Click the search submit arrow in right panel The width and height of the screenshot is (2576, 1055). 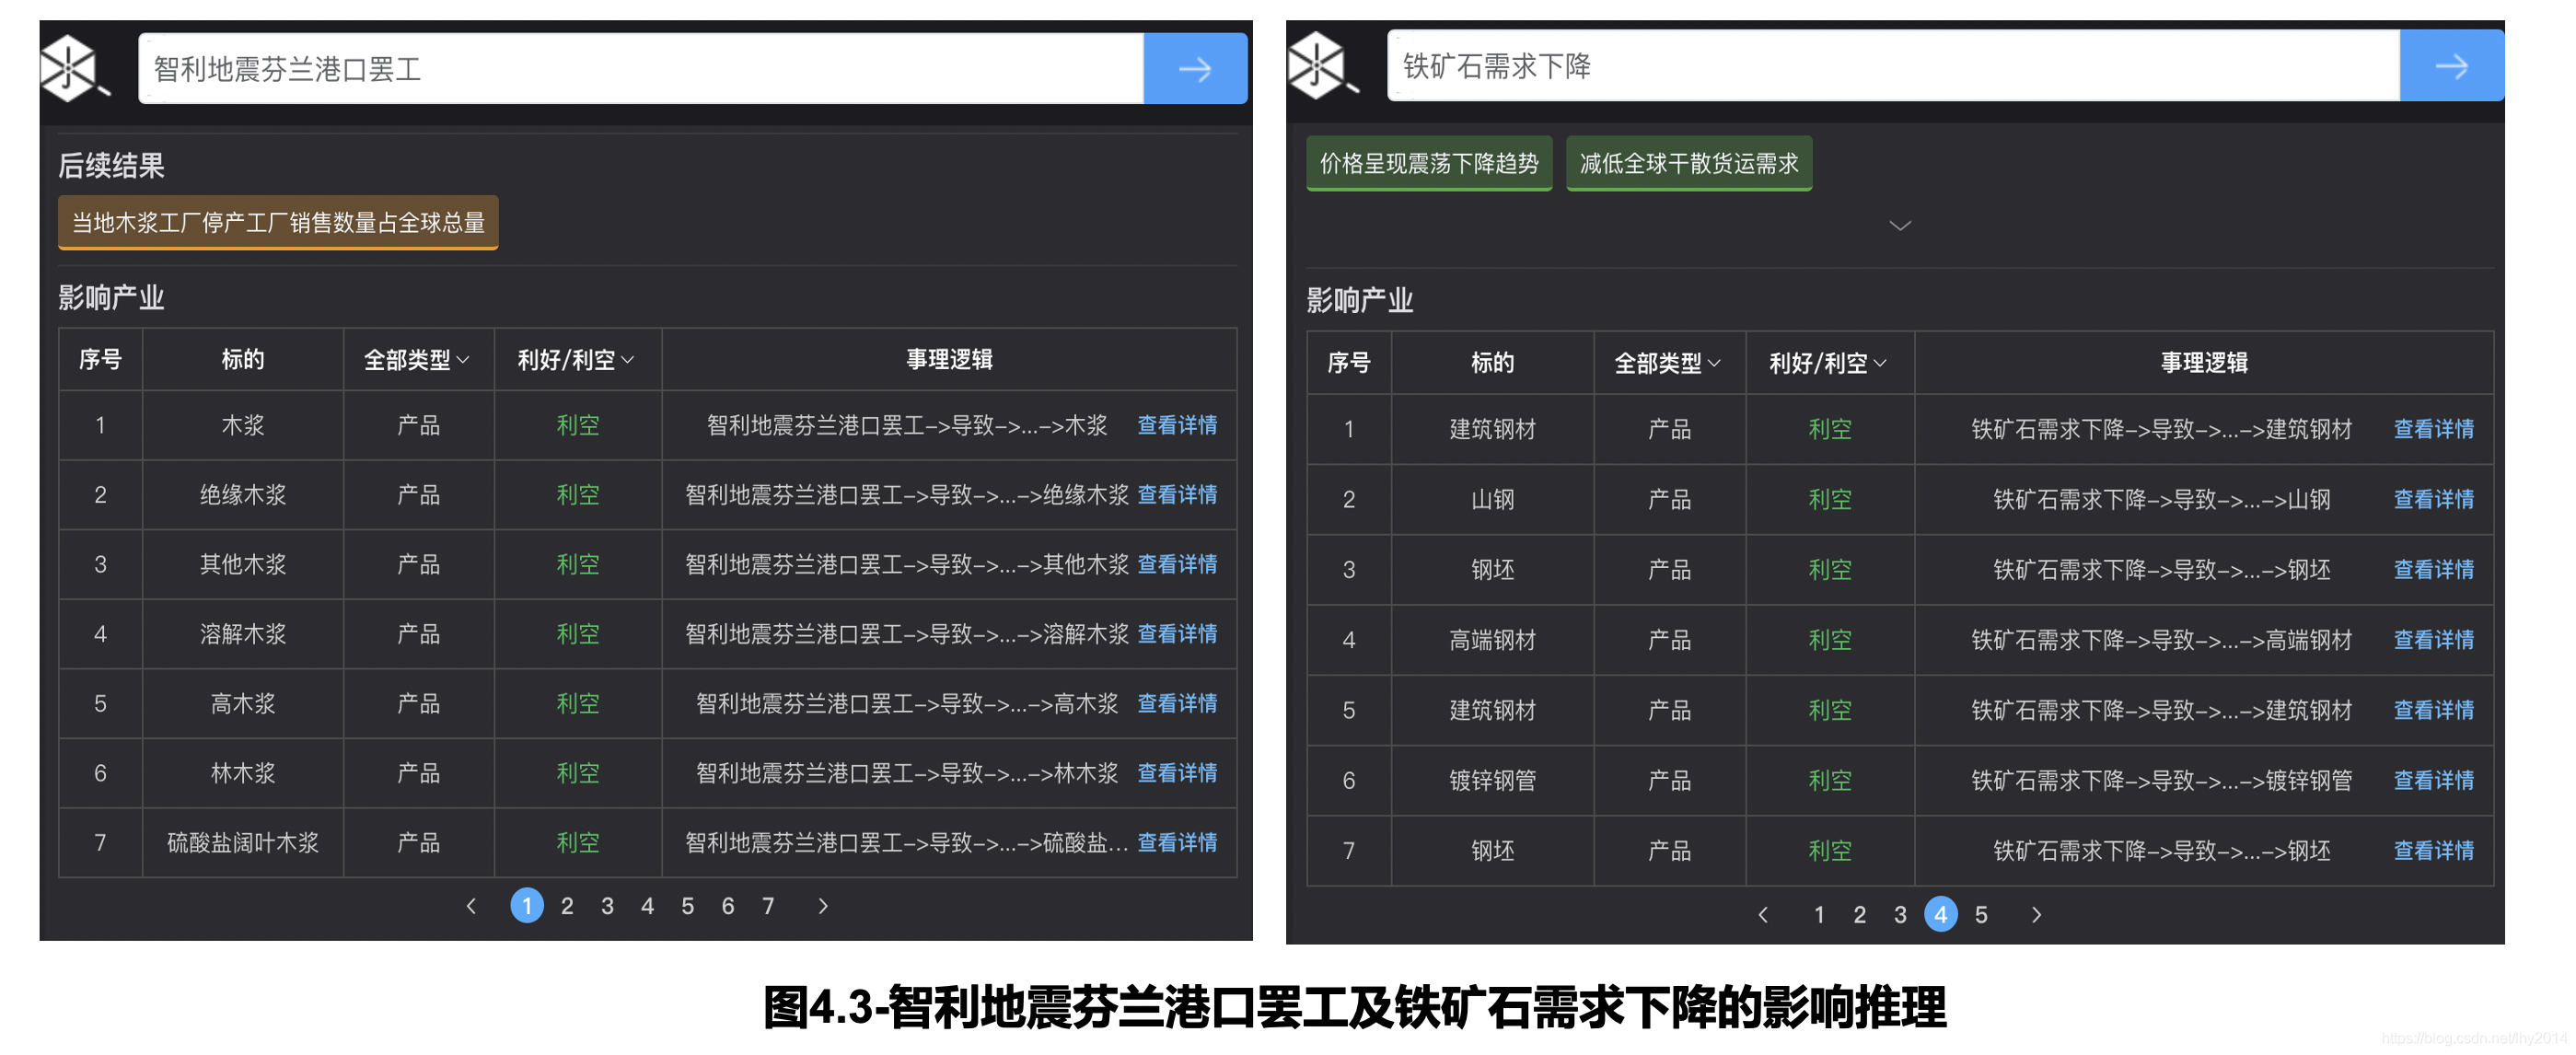[x=2451, y=66]
